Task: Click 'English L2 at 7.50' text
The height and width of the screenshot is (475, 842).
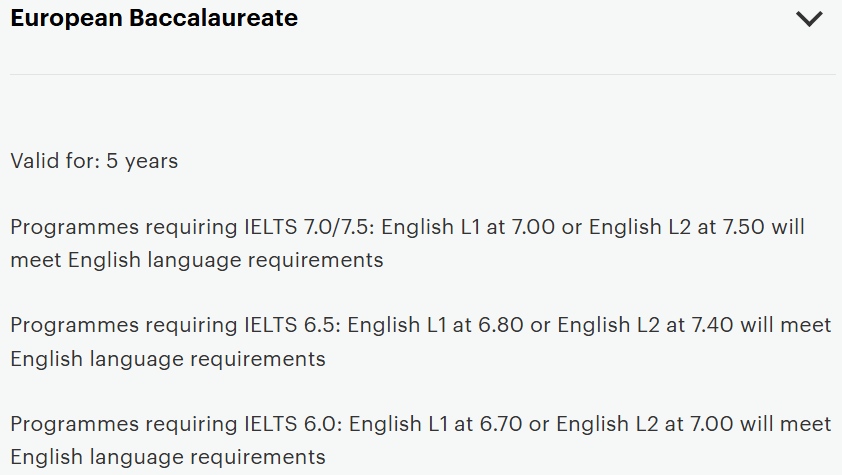Action: click(x=677, y=227)
